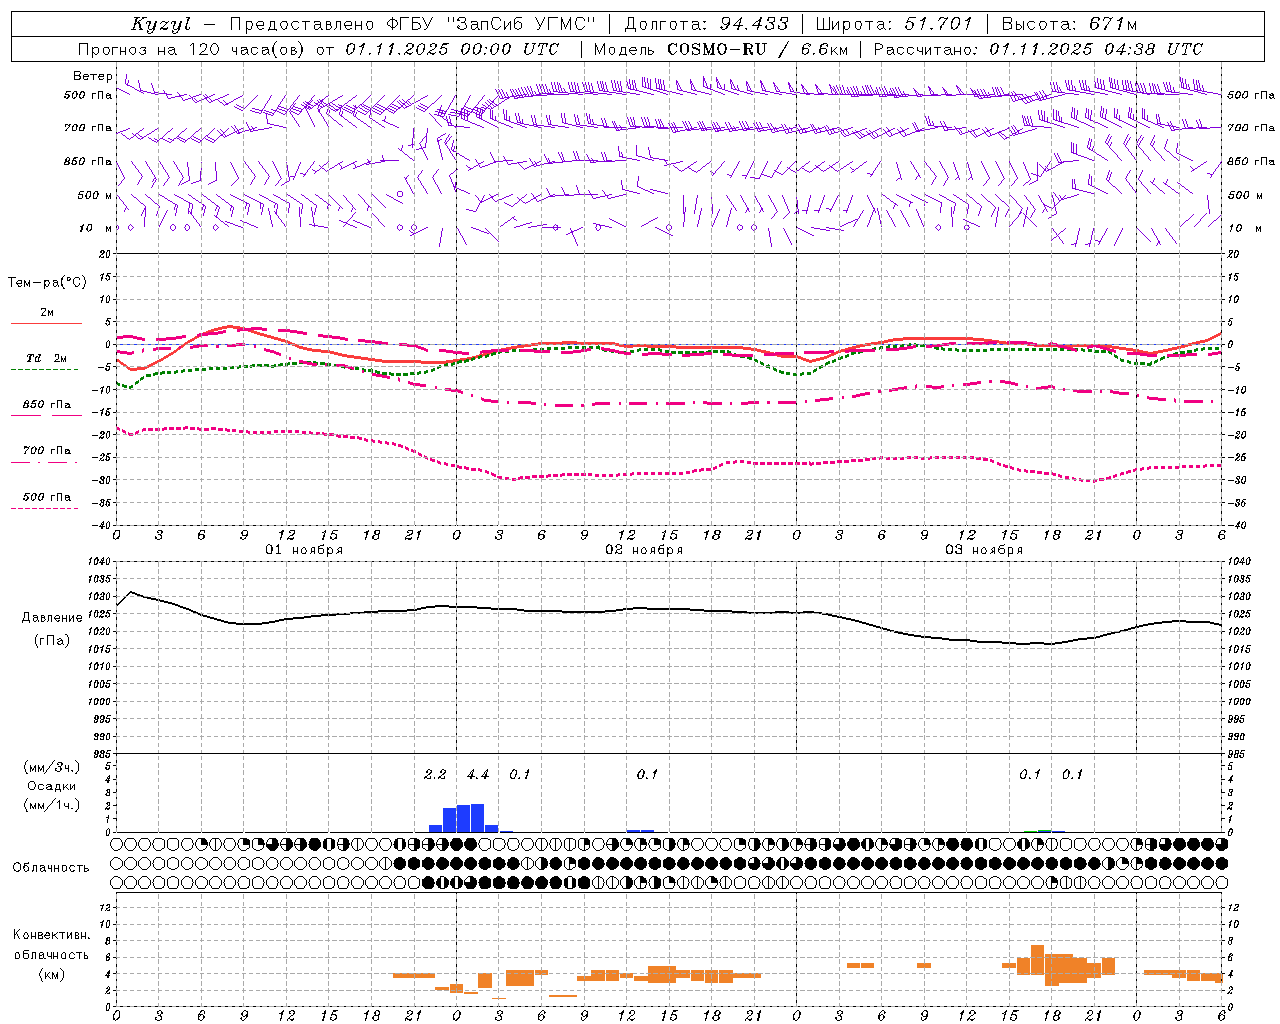Screen dimensions: 1280x1024
Task: Click the '(км)' convective height unit label
Action: [x=51, y=974]
